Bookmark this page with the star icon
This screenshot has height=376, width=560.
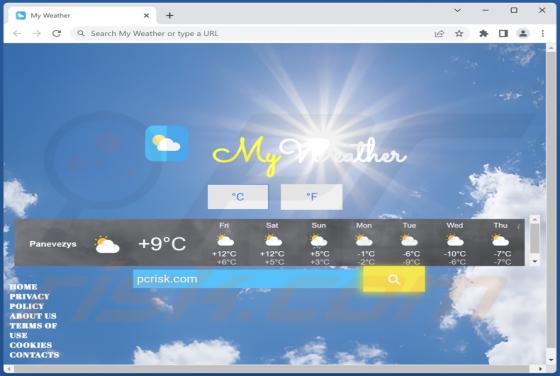[x=459, y=34]
